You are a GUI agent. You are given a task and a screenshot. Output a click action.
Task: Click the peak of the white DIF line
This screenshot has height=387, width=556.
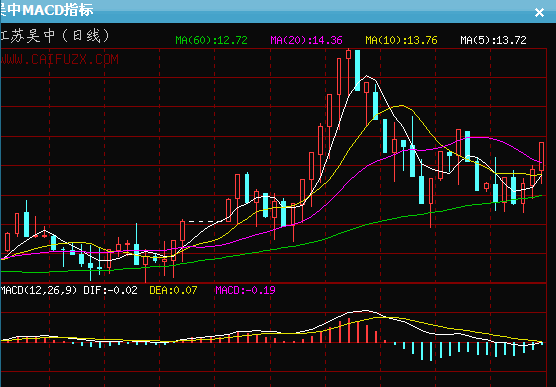coord(365,311)
